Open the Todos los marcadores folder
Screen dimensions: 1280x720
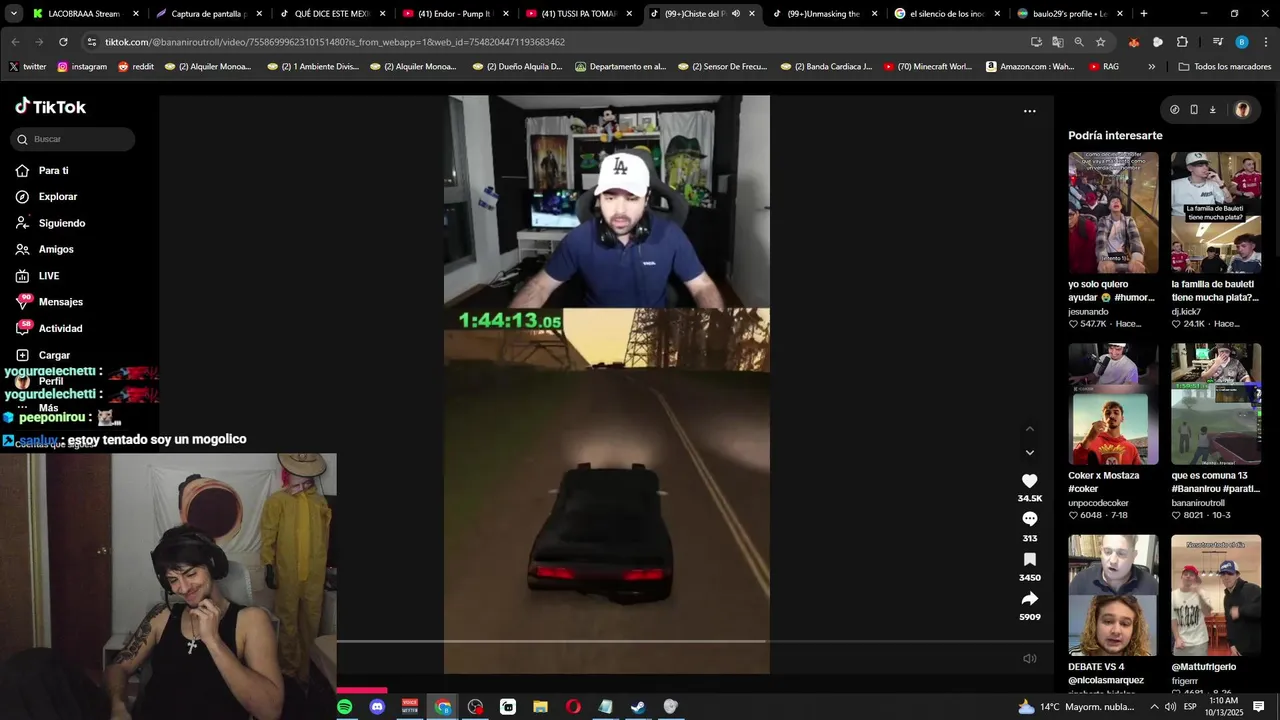tap(1225, 67)
